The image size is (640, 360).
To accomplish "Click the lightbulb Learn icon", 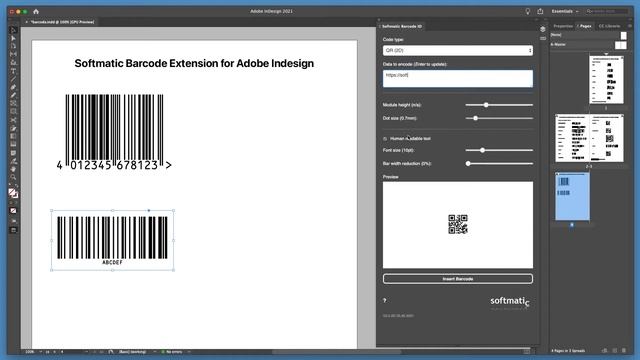I will (x=527, y=11).
